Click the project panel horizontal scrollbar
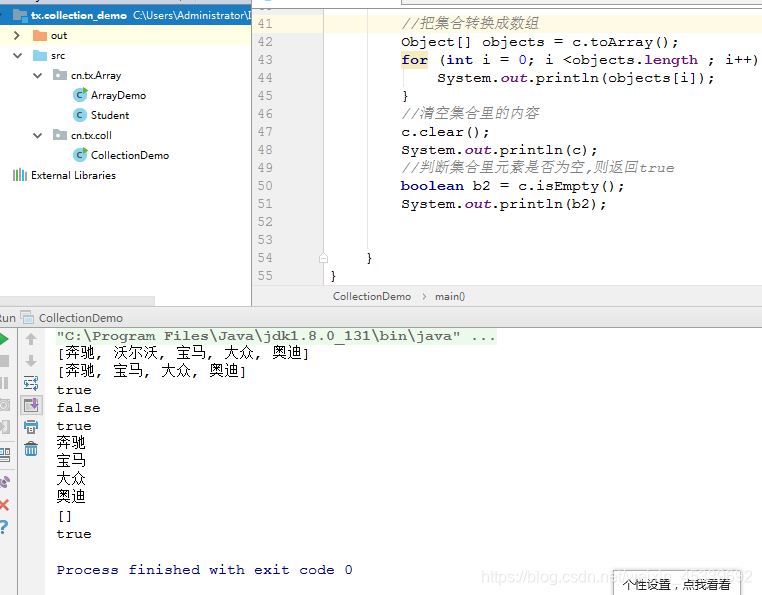 tap(77, 301)
